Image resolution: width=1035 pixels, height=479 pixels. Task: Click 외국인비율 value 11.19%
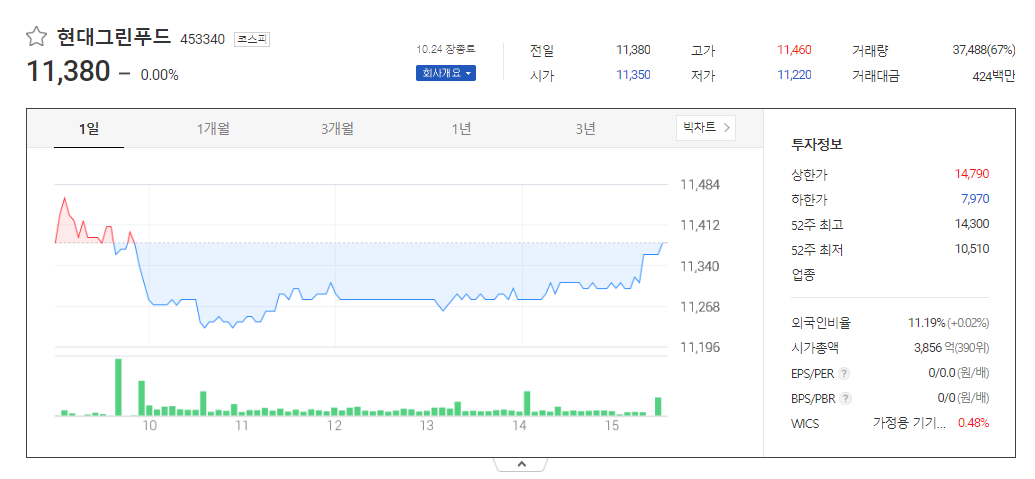click(927, 323)
